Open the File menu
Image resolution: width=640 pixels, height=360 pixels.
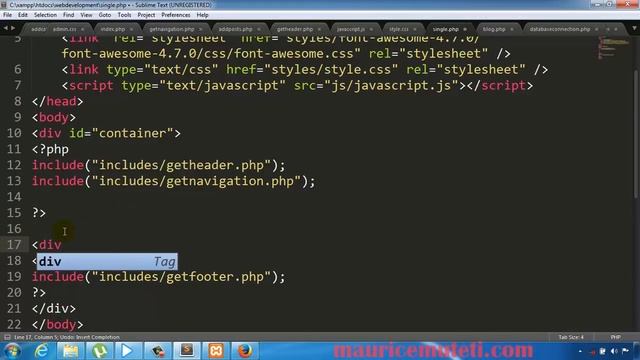coord(7,15)
